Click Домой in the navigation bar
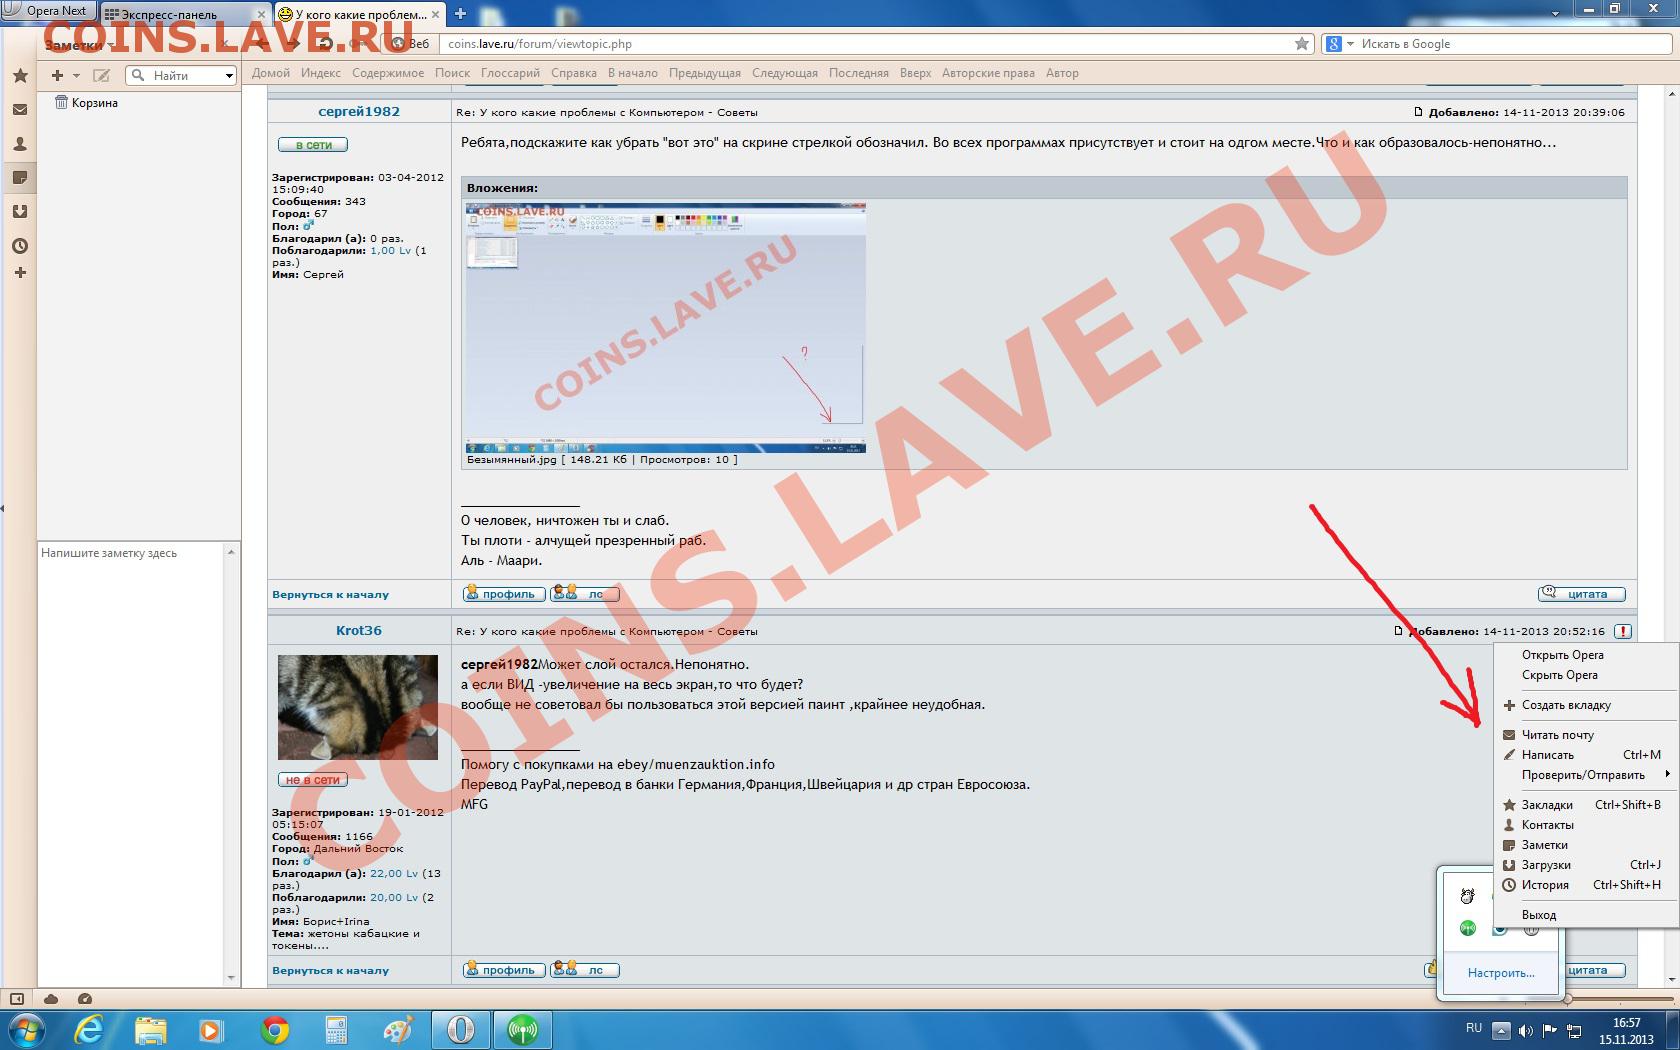Screen dimensions: 1680x1050 point(271,73)
